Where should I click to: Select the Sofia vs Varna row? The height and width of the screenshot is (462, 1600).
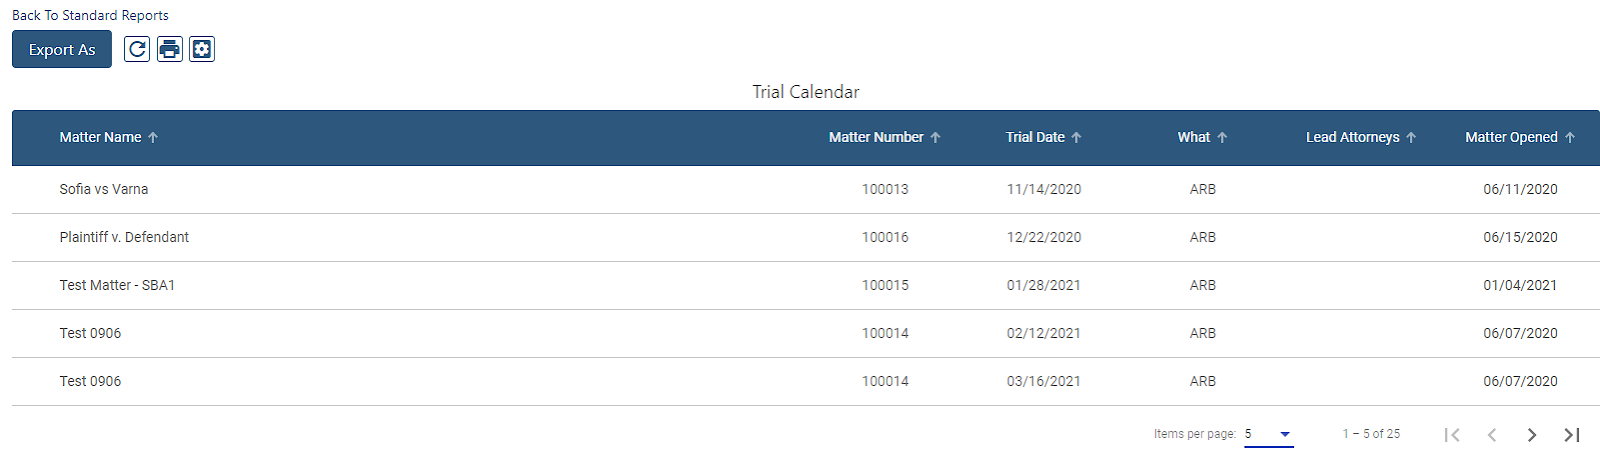click(806, 189)
